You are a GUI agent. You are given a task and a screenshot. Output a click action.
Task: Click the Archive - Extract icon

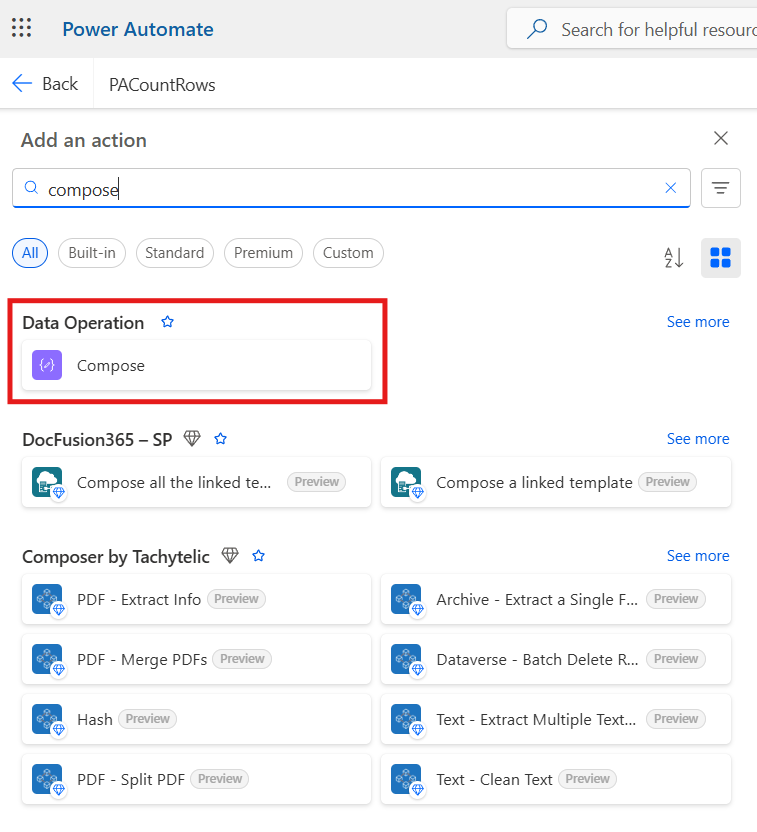click(407, 600)
